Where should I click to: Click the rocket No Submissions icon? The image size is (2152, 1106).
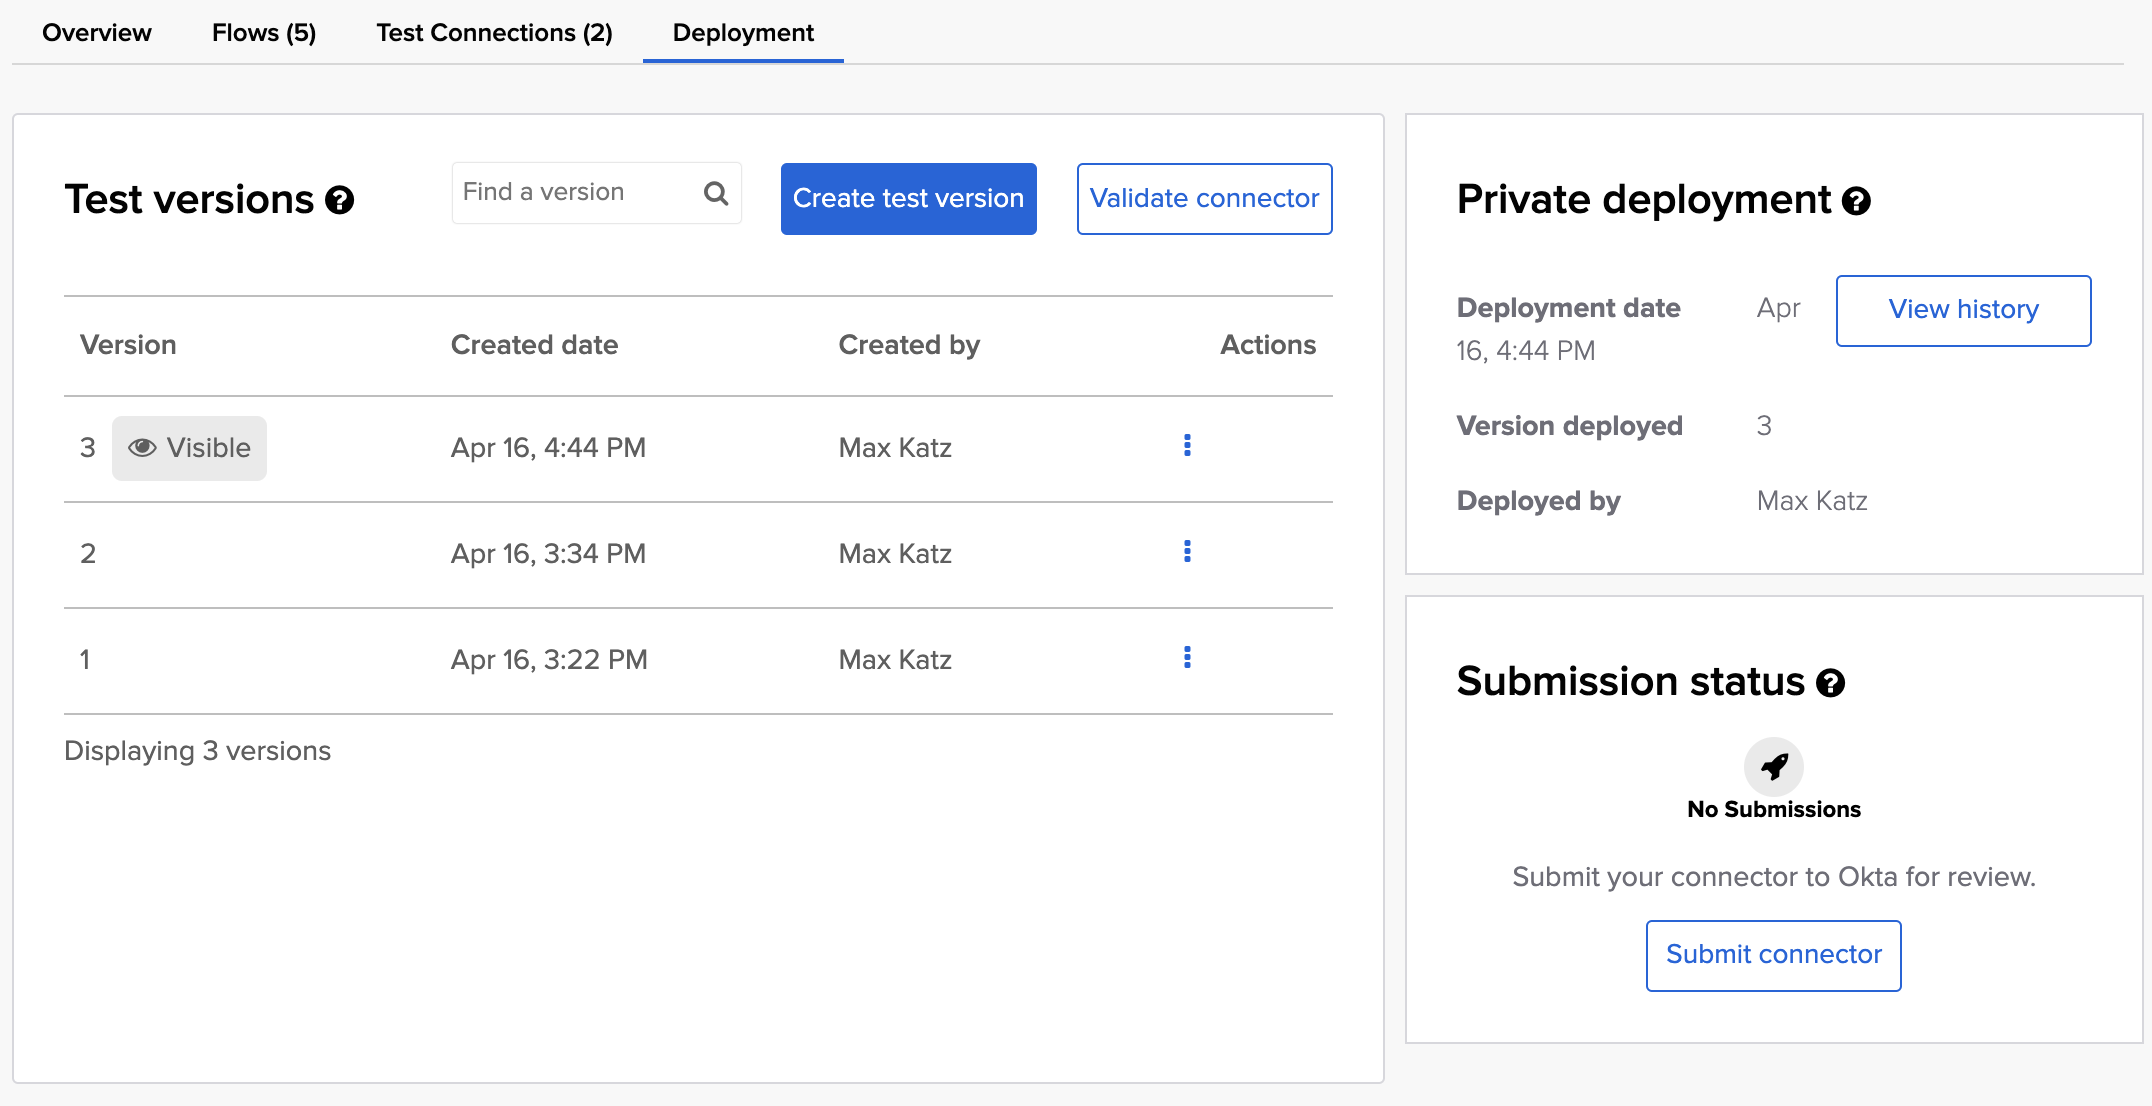(1773, 767)
